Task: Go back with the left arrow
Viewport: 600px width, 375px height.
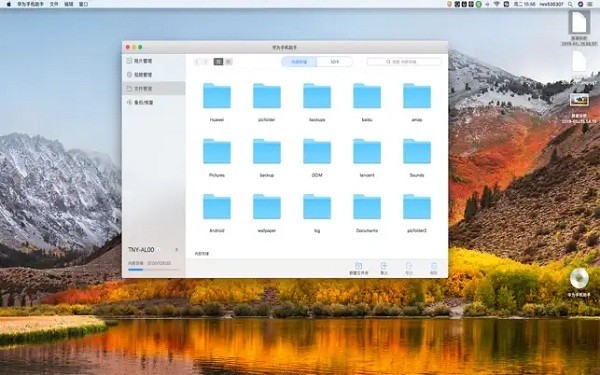Action: (x=197, y=62)
